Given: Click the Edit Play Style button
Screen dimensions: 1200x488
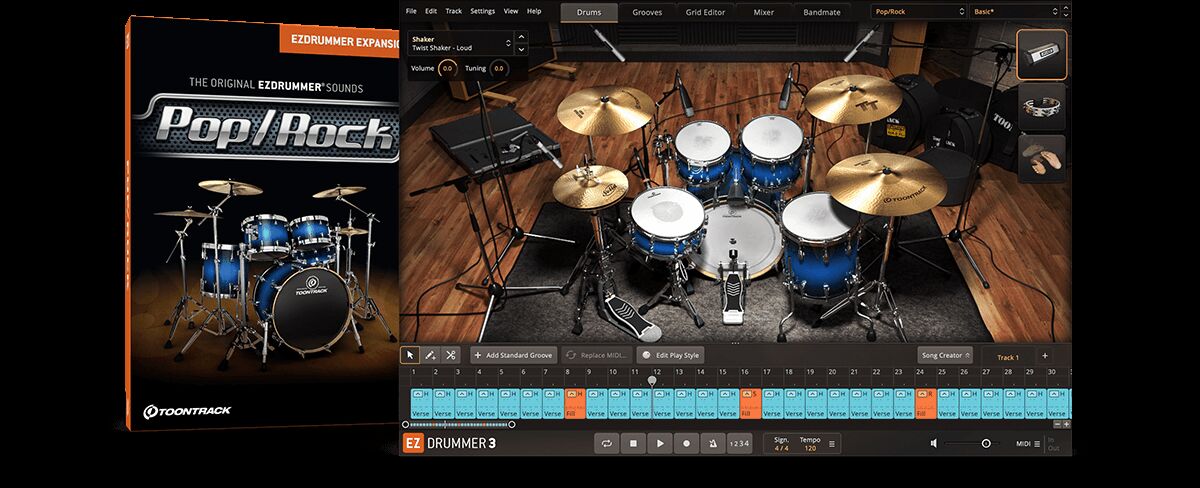Looking at the screenshot, I should (x=671, y=355).
